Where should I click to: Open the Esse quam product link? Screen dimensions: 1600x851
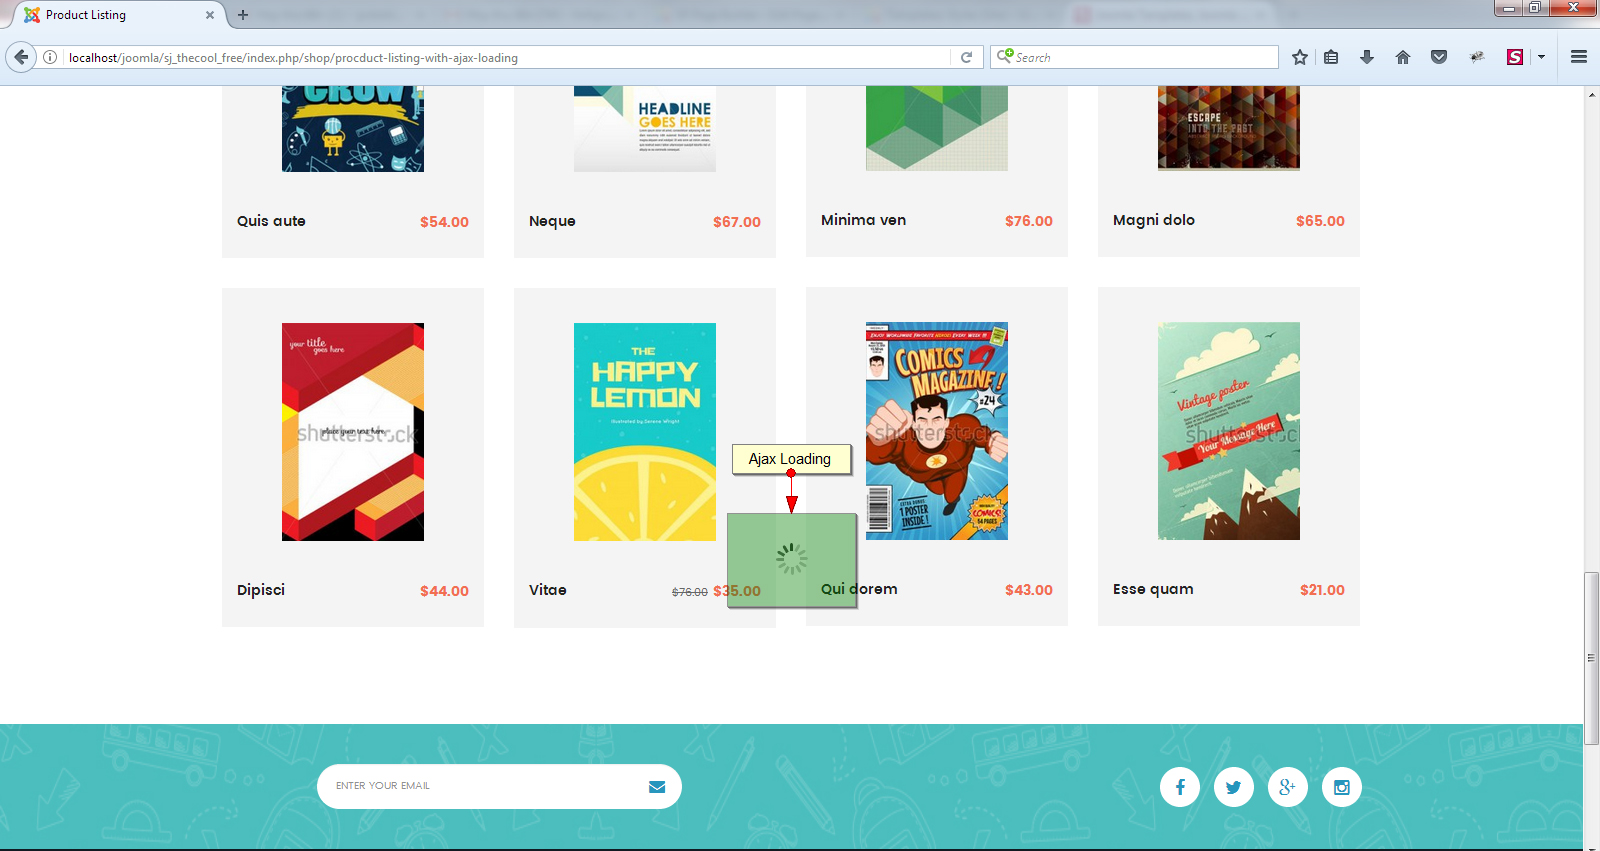point(1153,589)
